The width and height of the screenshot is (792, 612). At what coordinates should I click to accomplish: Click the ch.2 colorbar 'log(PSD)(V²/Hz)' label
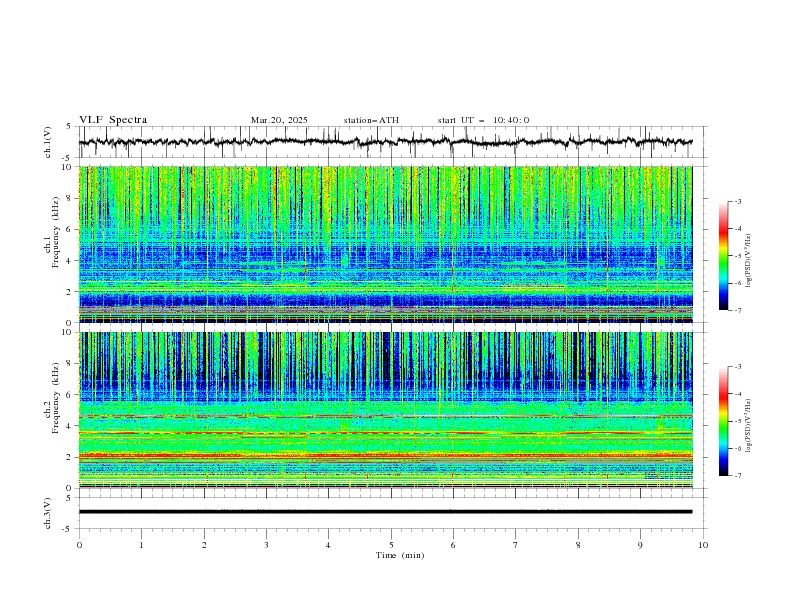(x=748, y=425)
